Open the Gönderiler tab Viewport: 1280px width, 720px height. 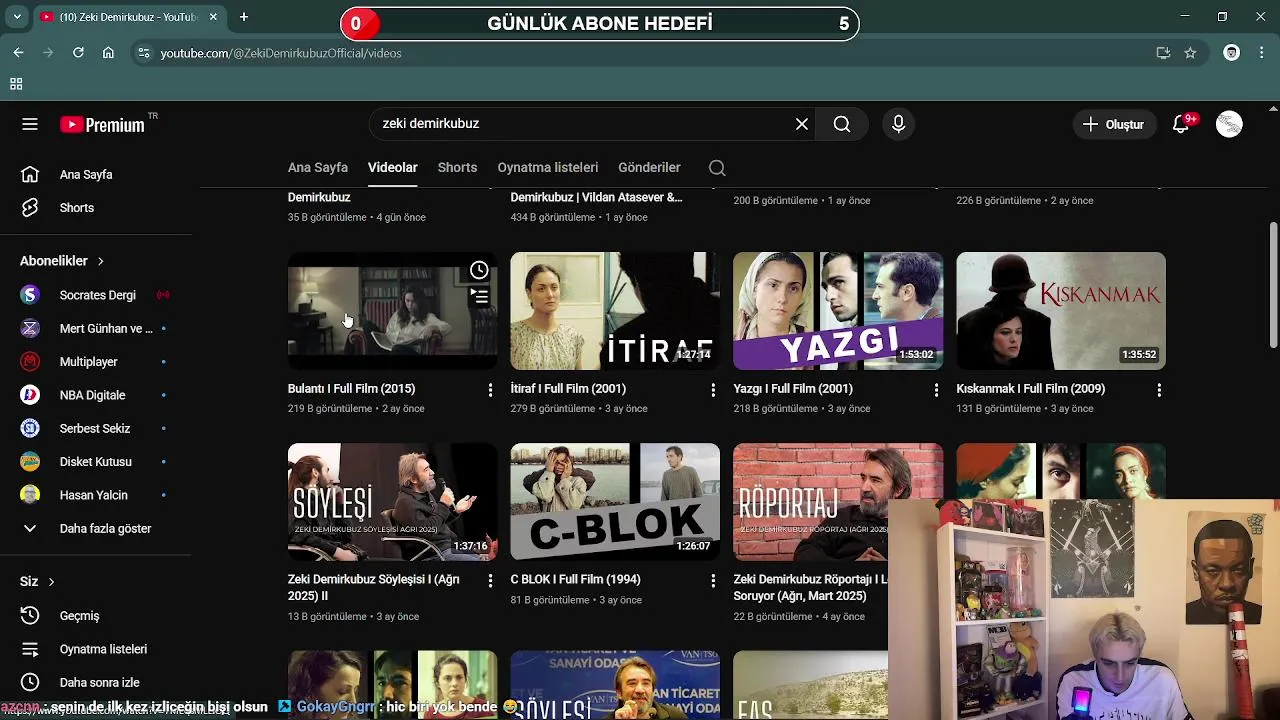(x=649, y=168)
